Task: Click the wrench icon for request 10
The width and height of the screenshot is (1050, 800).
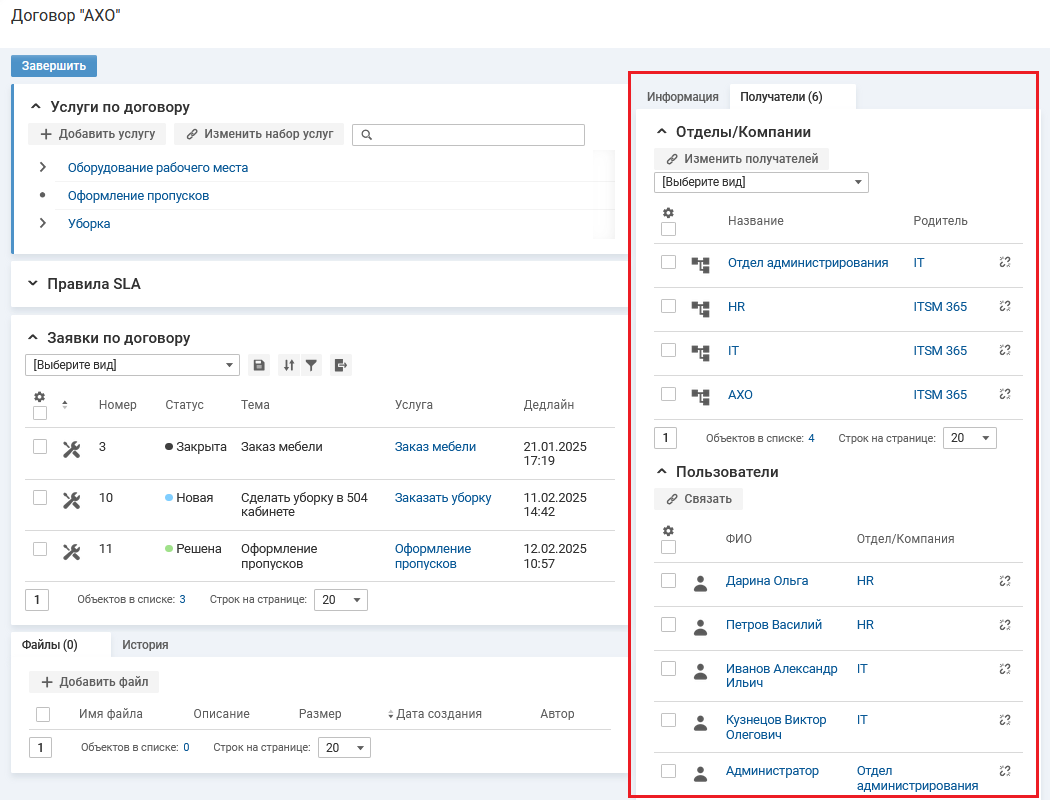Action: pos(71,498)
